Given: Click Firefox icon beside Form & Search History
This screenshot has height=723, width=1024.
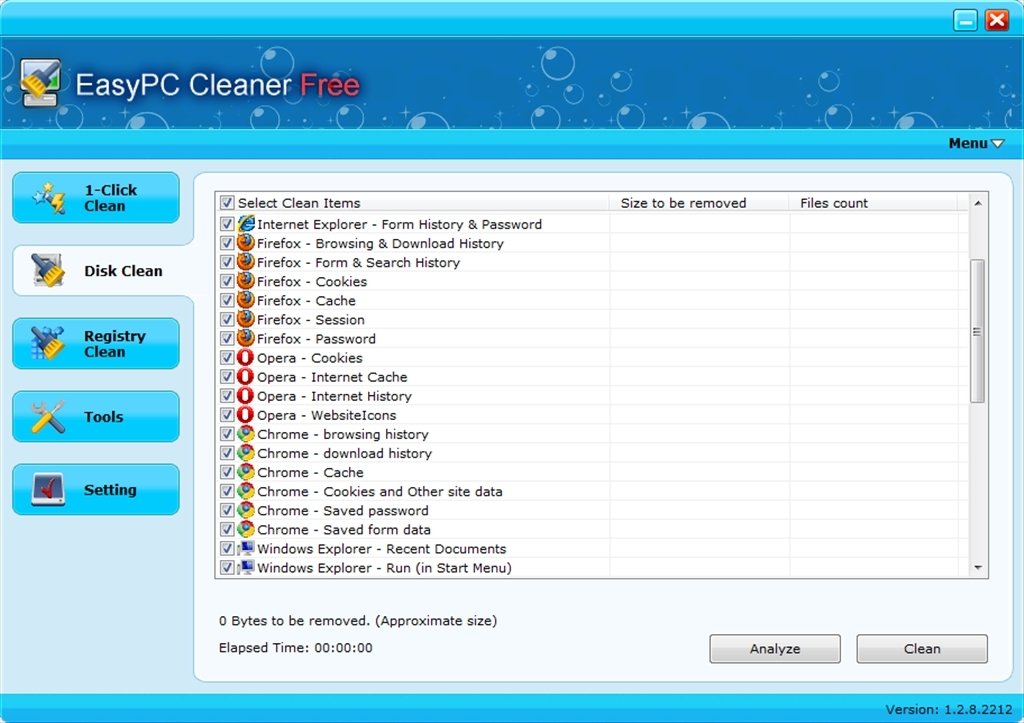Looking at the screenshot, I should click(246, 262).
